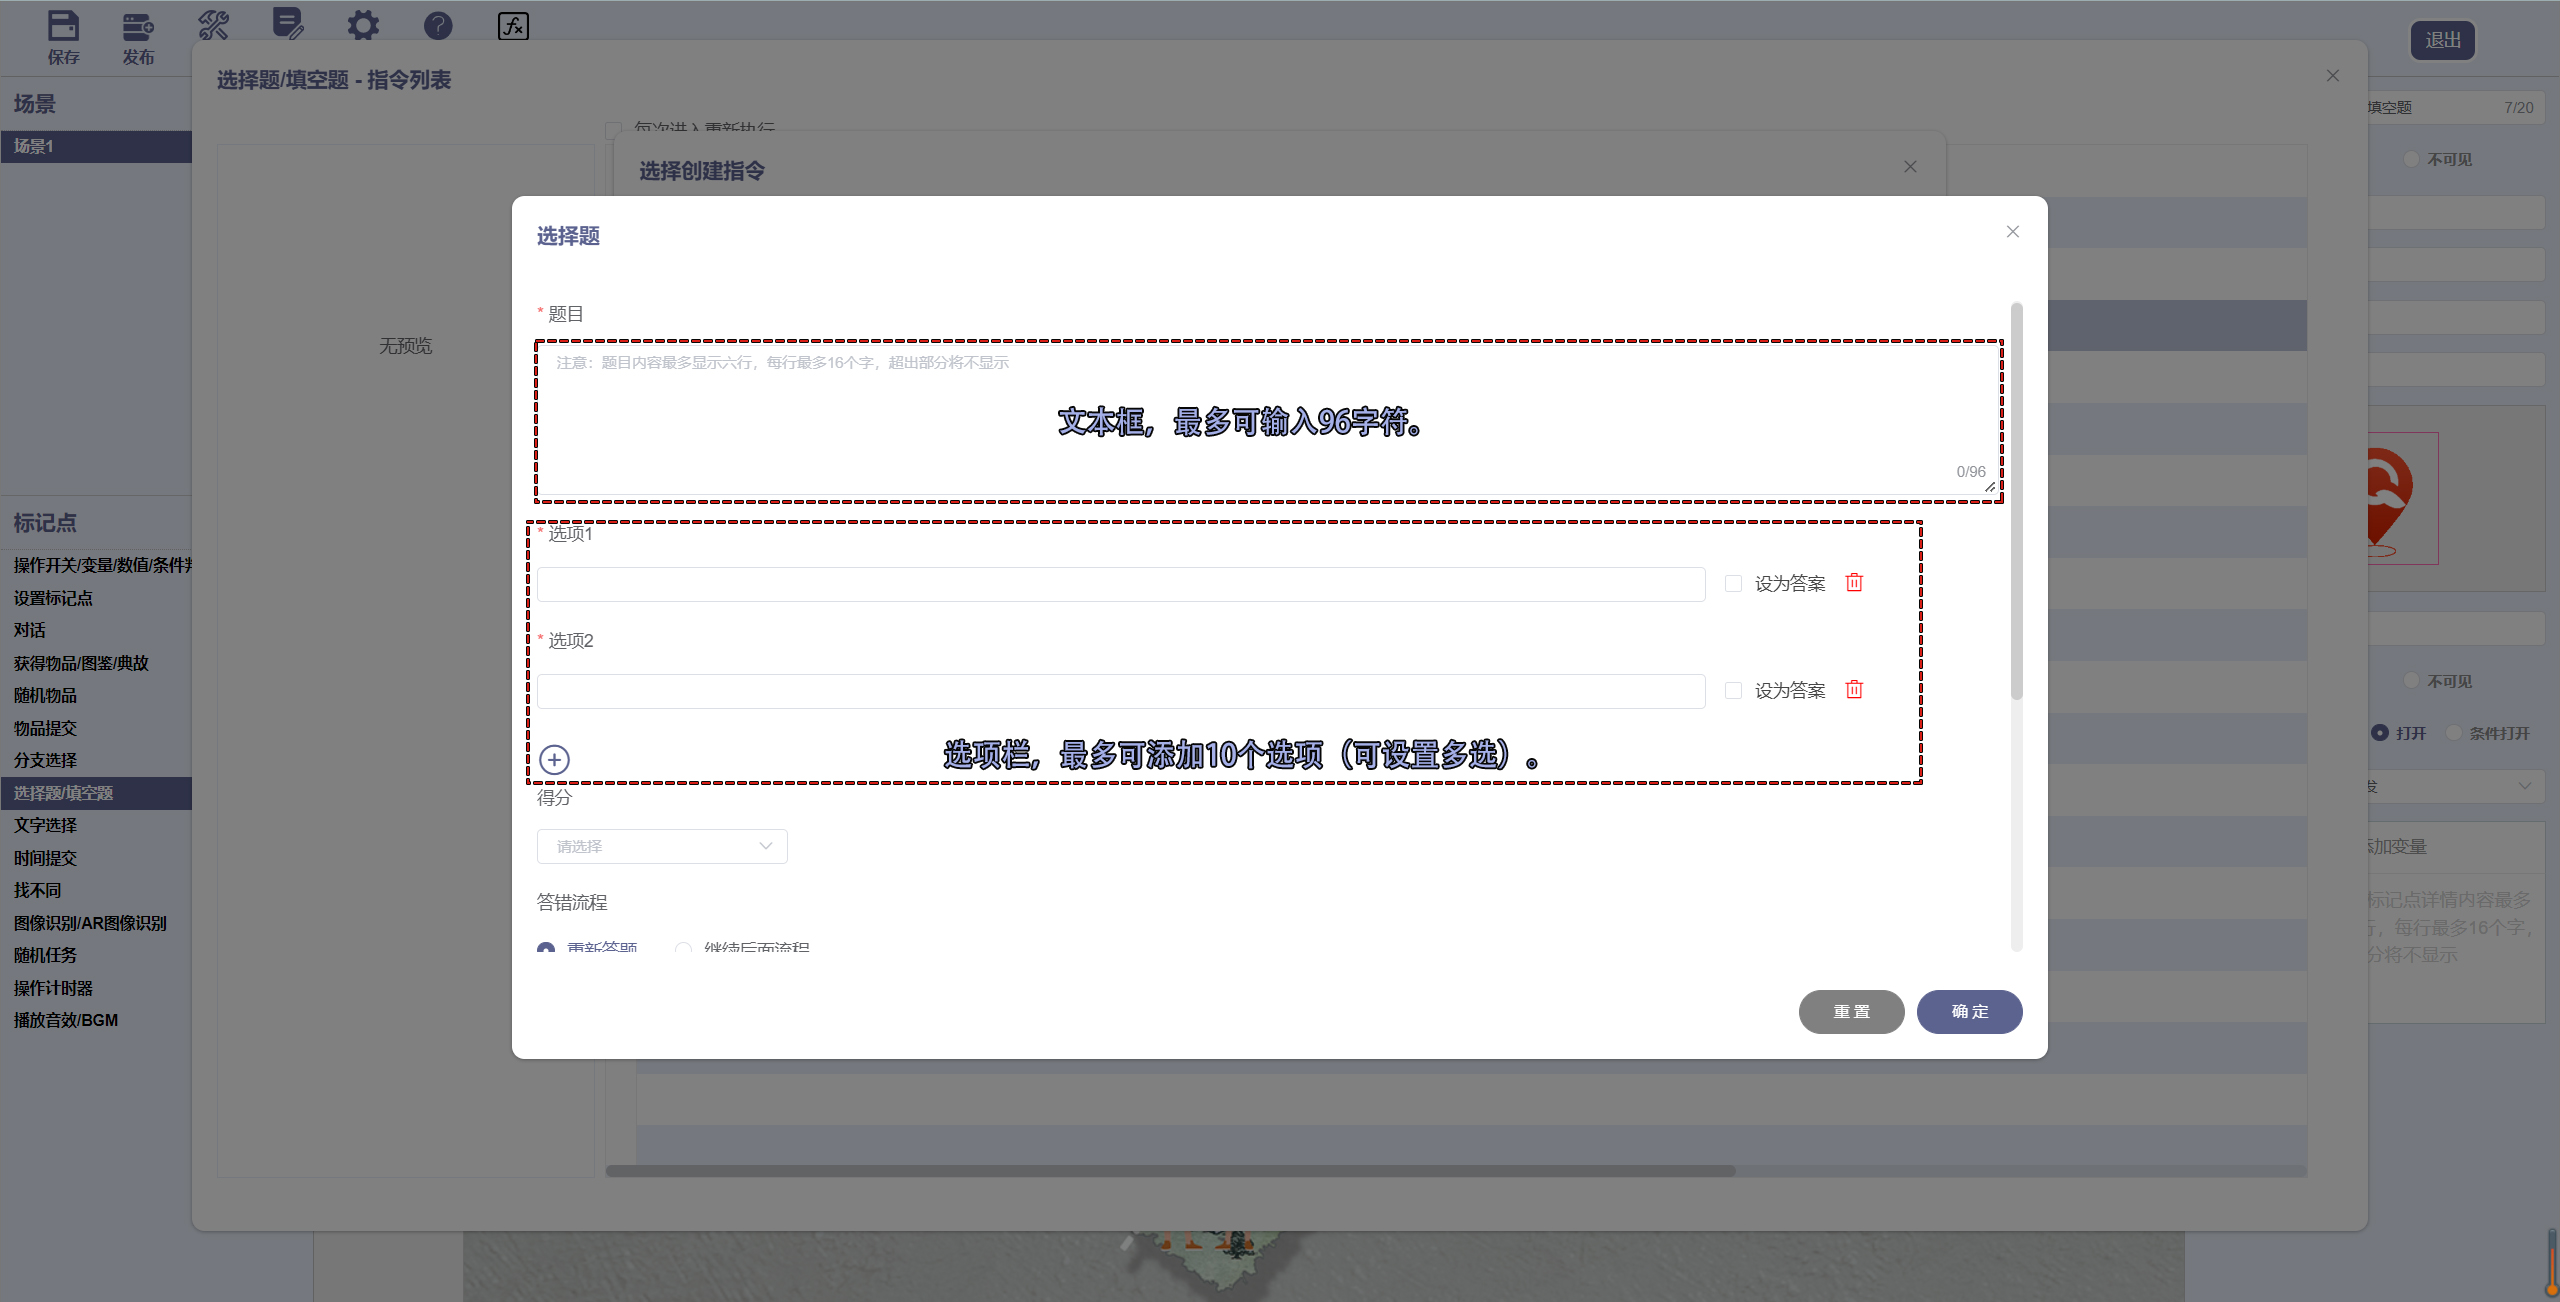Click the 重置 reset button
2560x1302 pixels.
(x=1851, y=1012)
